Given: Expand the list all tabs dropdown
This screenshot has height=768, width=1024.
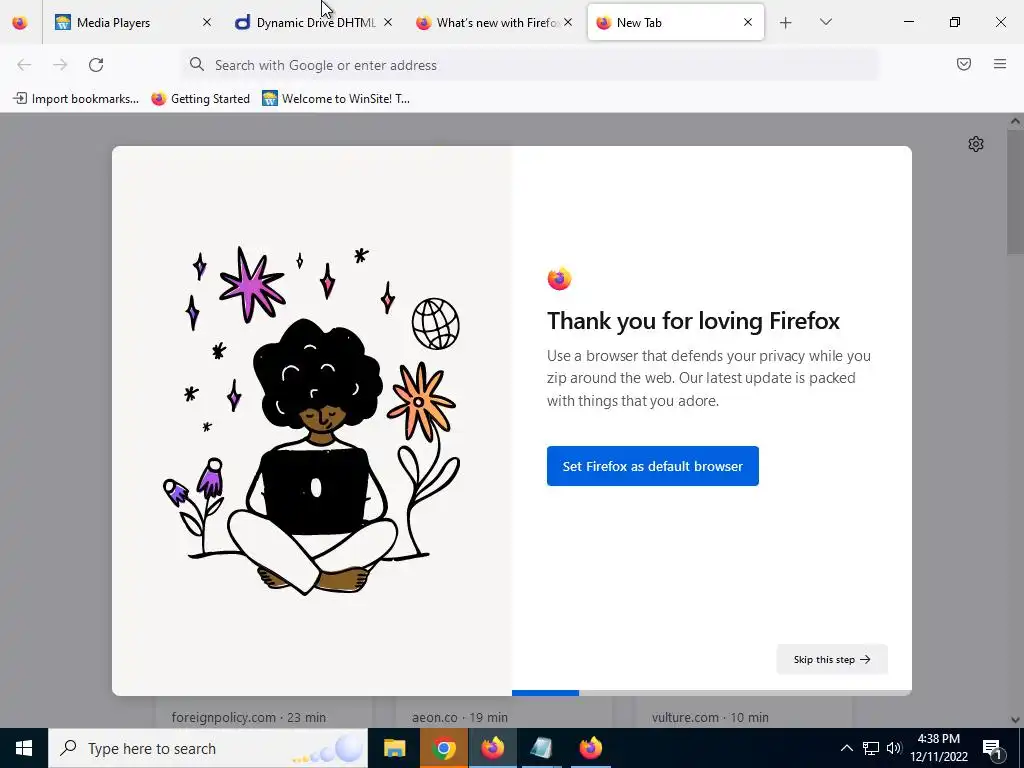Looking at the screenshot, I should point(825,22).
